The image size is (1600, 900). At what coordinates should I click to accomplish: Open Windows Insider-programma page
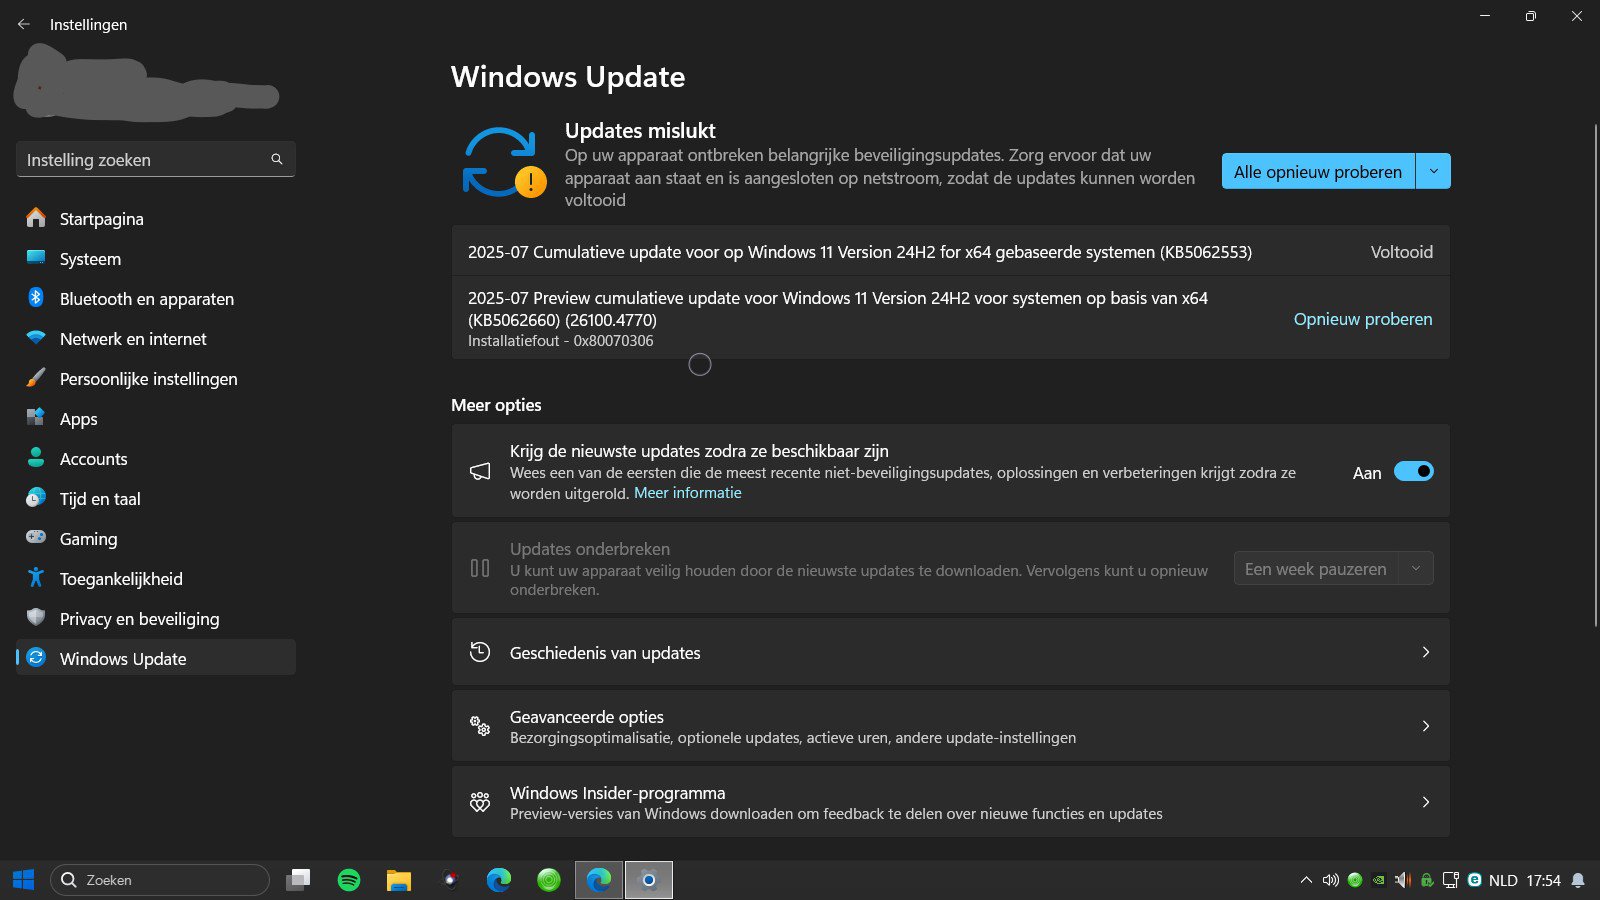pyautogui.click(x=951, y=802)
